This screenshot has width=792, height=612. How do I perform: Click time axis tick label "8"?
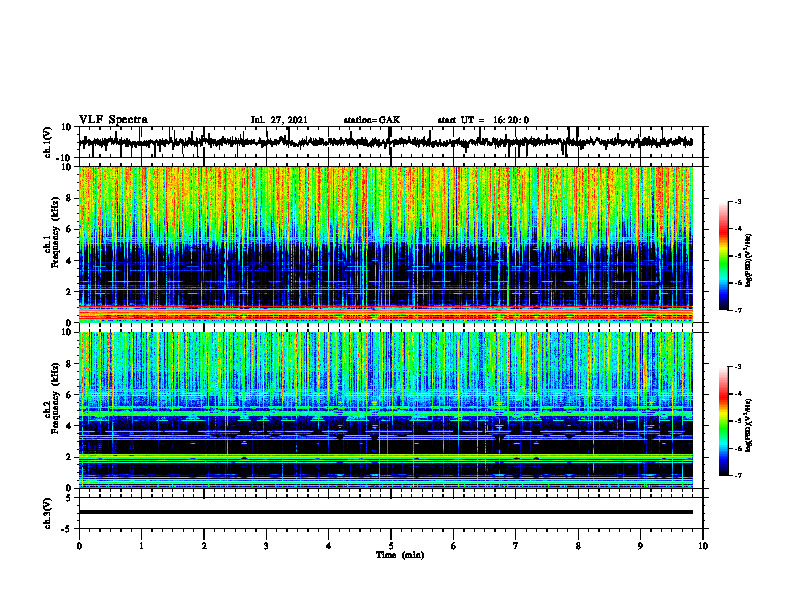click(578, 546)
